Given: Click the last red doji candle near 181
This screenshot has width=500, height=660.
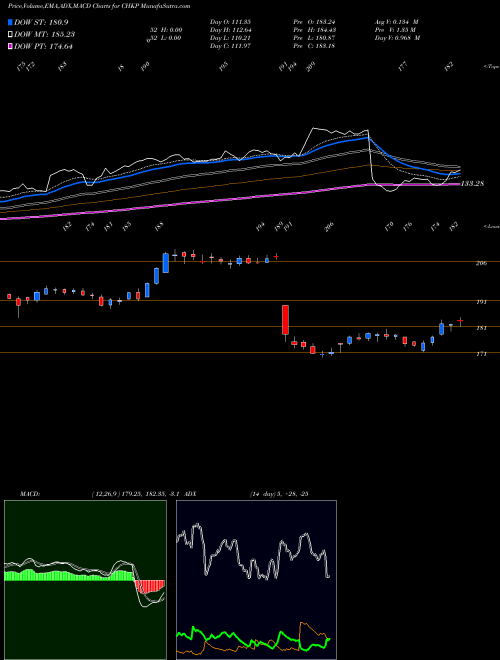Looking at the screenshot, I should 460,321.
